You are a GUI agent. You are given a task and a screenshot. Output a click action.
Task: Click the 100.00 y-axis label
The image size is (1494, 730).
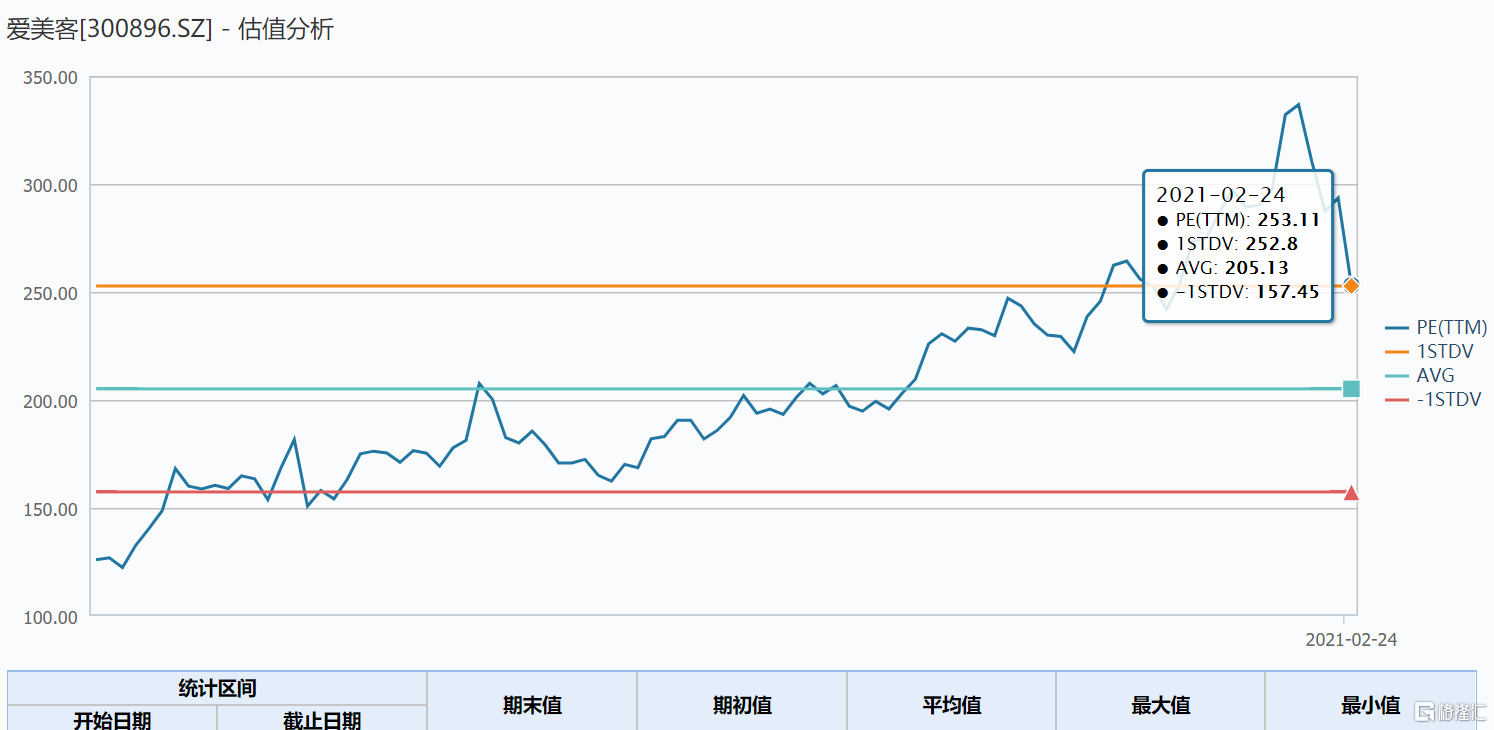point(50,617)
